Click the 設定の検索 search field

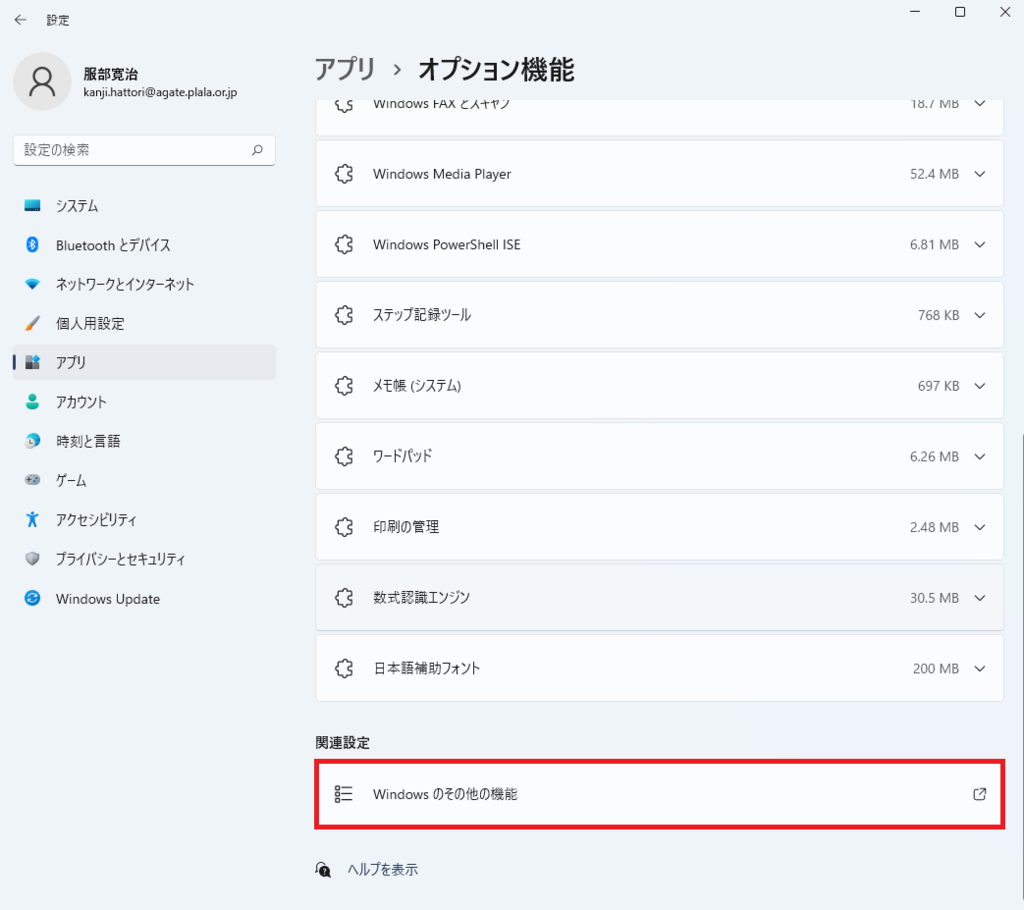(x=144, y=150)
